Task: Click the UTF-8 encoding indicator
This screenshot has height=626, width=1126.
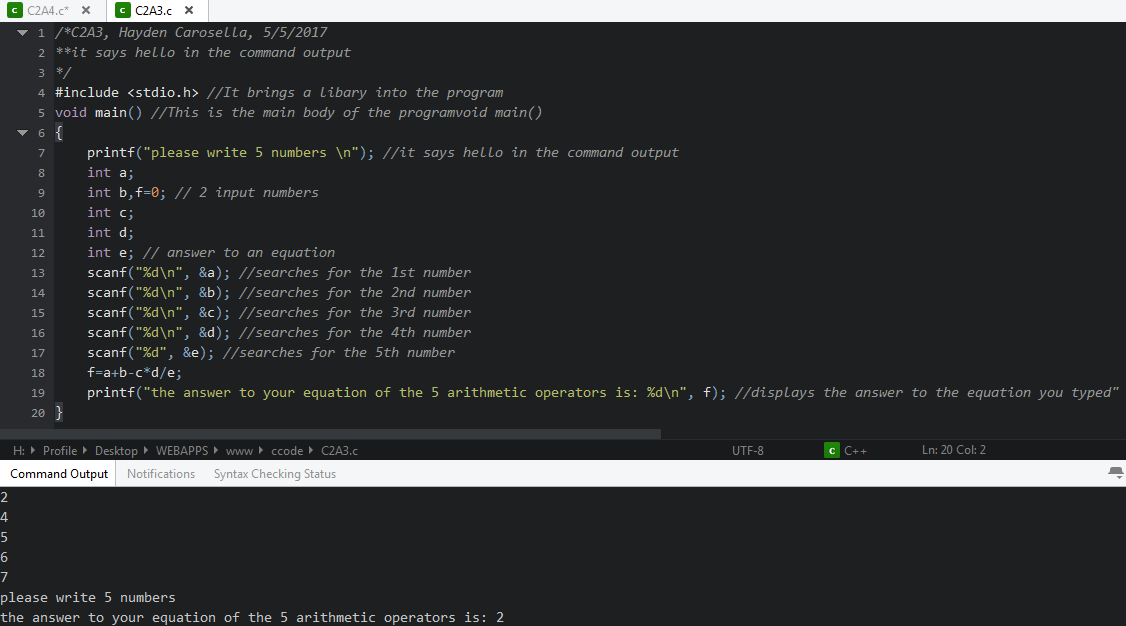Action: (747, 451)
